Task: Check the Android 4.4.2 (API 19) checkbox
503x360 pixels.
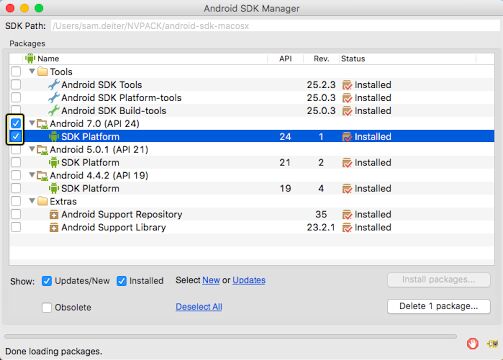Action: 16,175
